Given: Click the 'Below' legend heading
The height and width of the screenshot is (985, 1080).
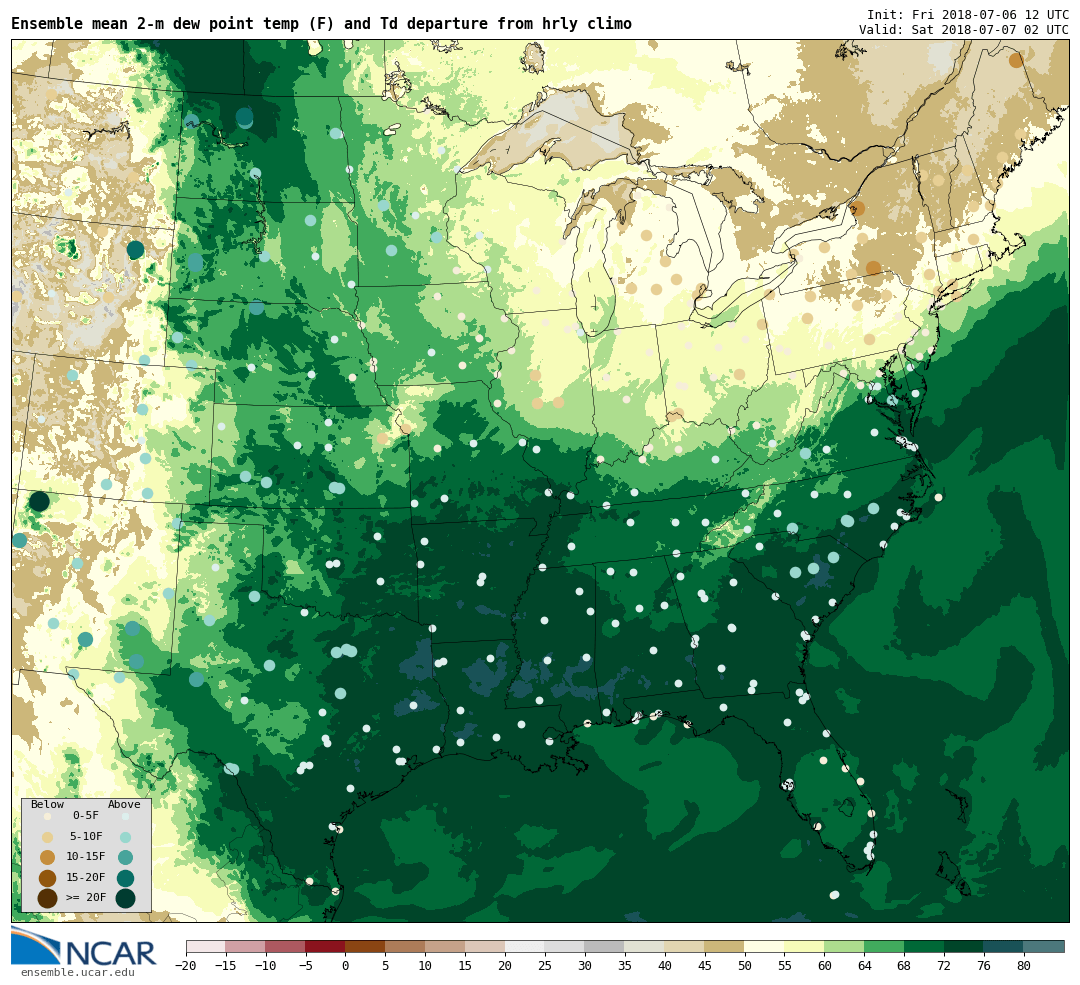Looking at the screenshot, I should click(48, 805).
